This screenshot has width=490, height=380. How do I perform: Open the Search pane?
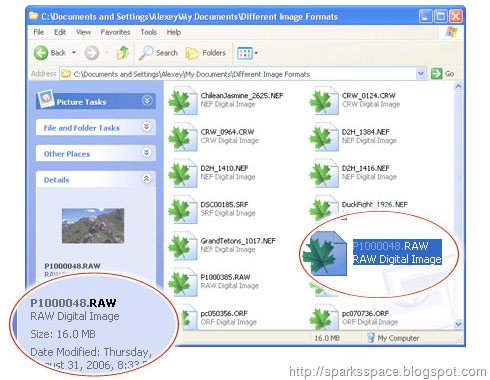[x=158, y=53]
